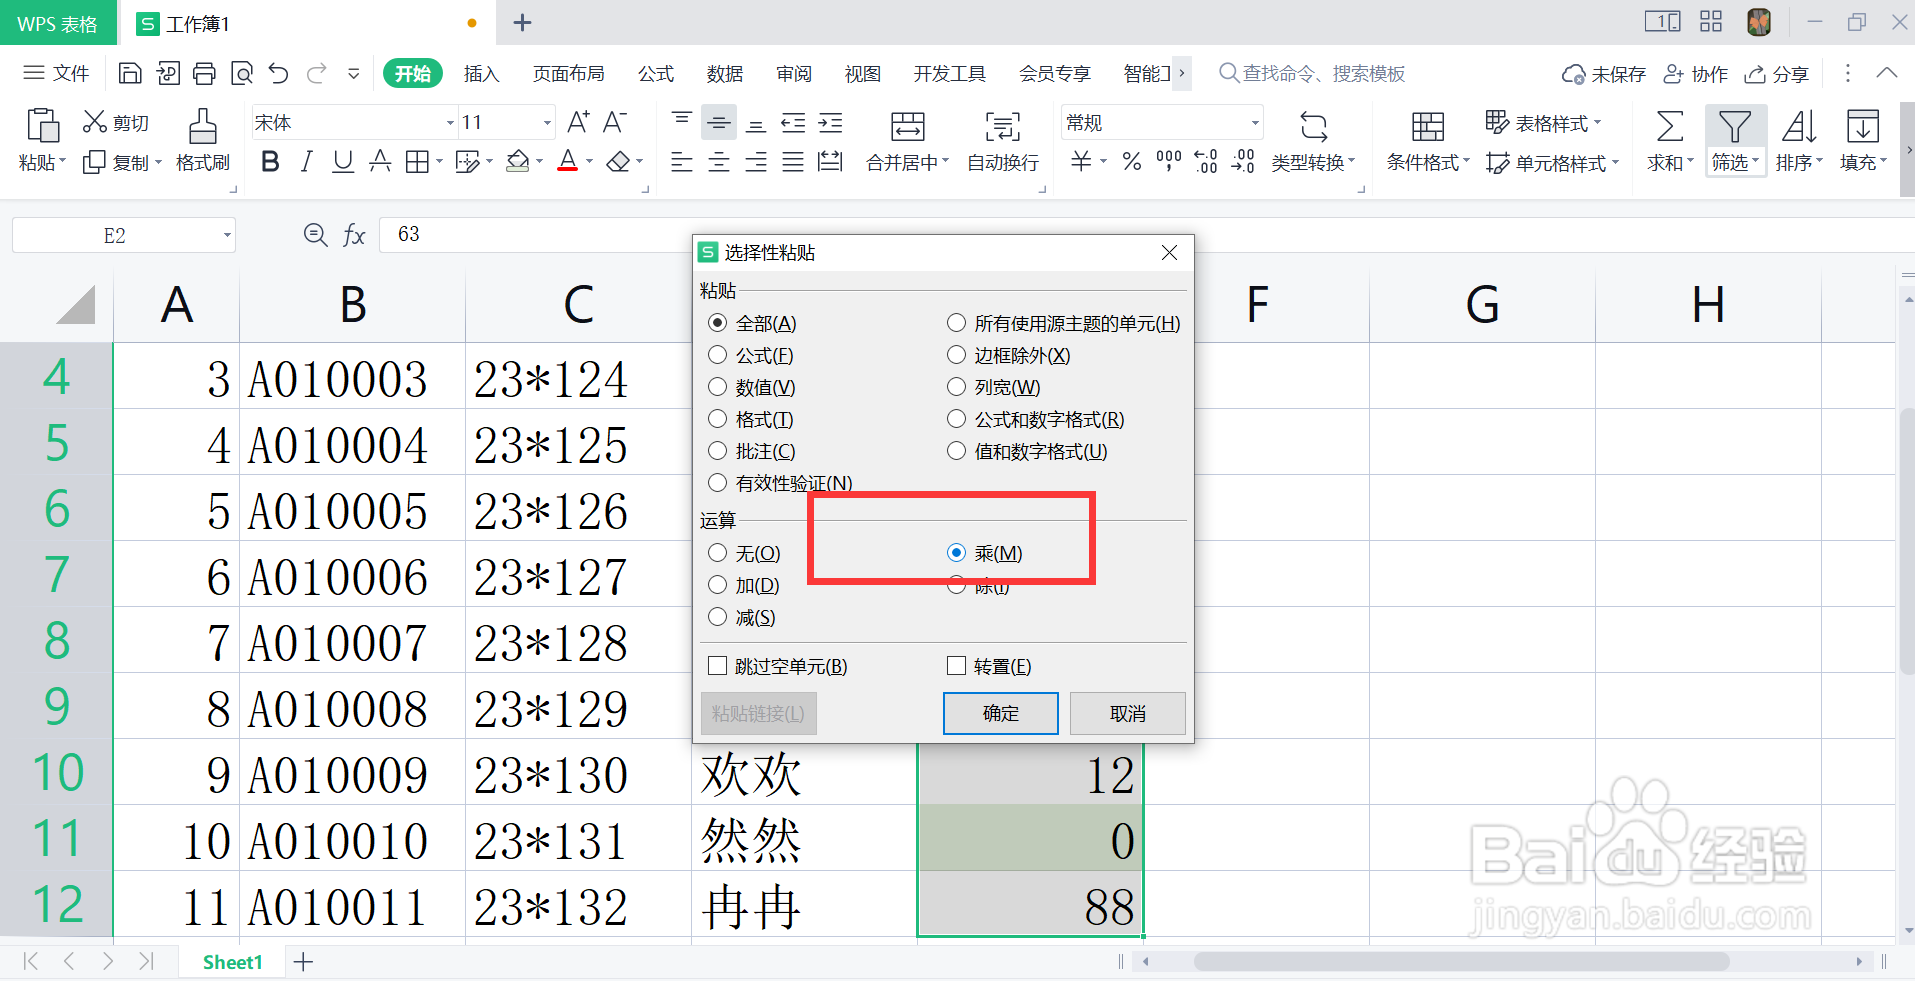Image resolution: width=1915 pixels, height=981 pixels.
Task: Select the 格式(T) paste radio option
Action: [x=717, y=419]
